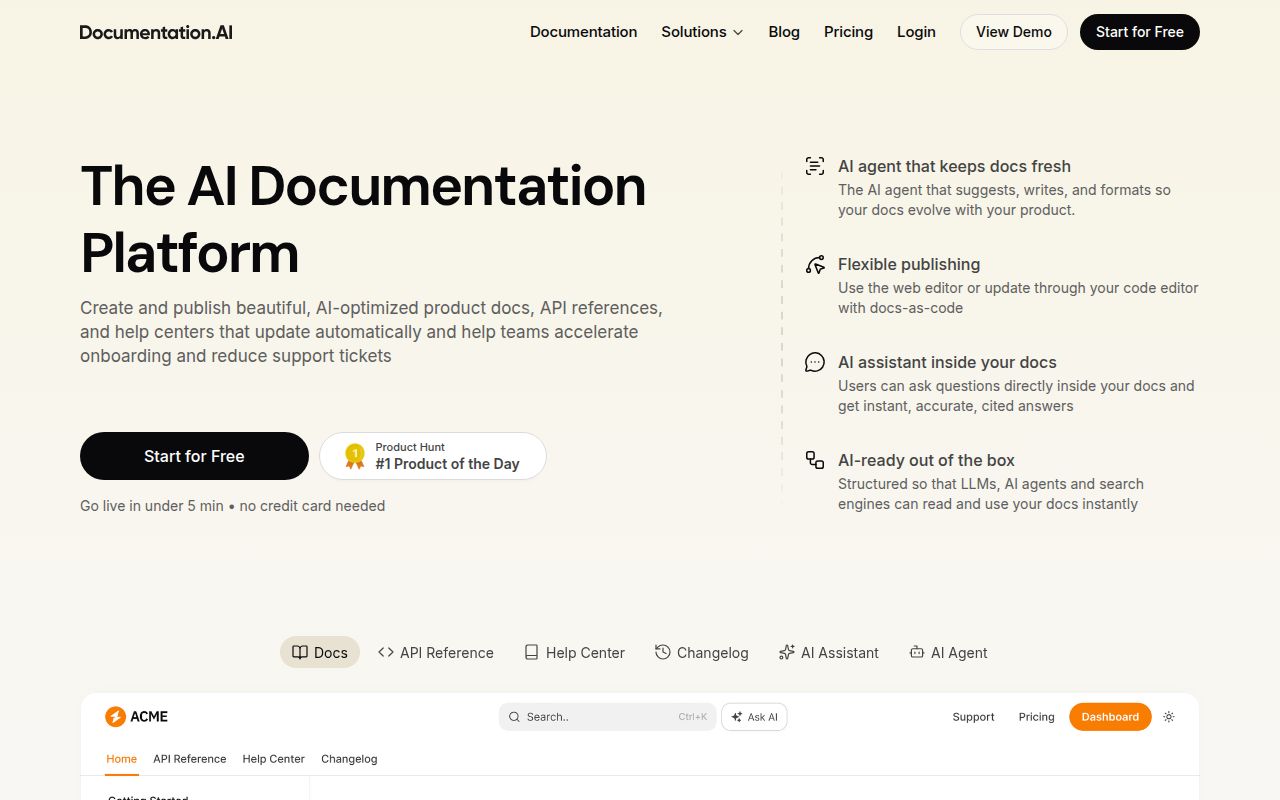Select the AI Assistant showcase tab
Viewport: 1280px width, 800px height.
(829, 652)
